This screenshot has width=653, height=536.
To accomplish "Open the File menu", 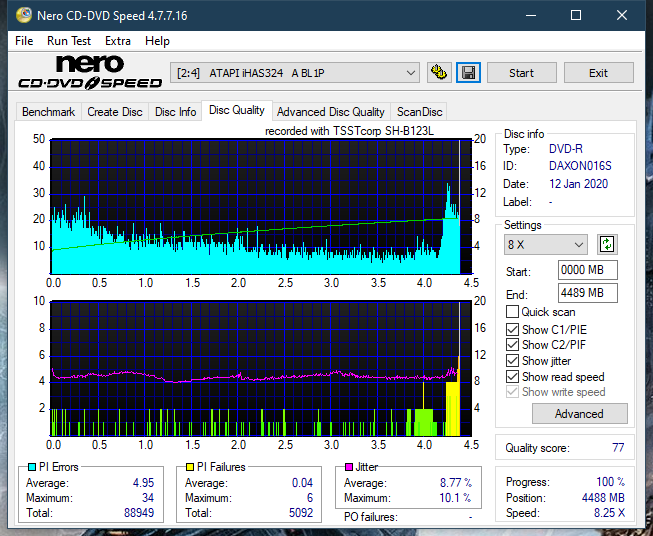I will coord(24,41).
